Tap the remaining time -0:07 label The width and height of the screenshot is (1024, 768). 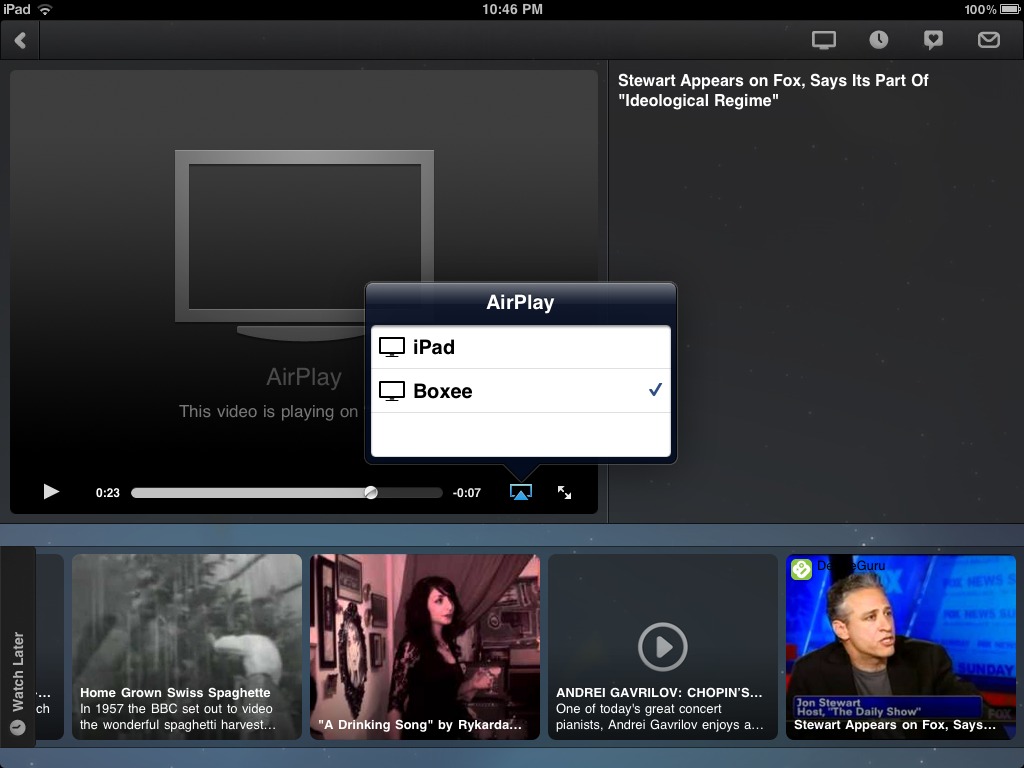466,492
